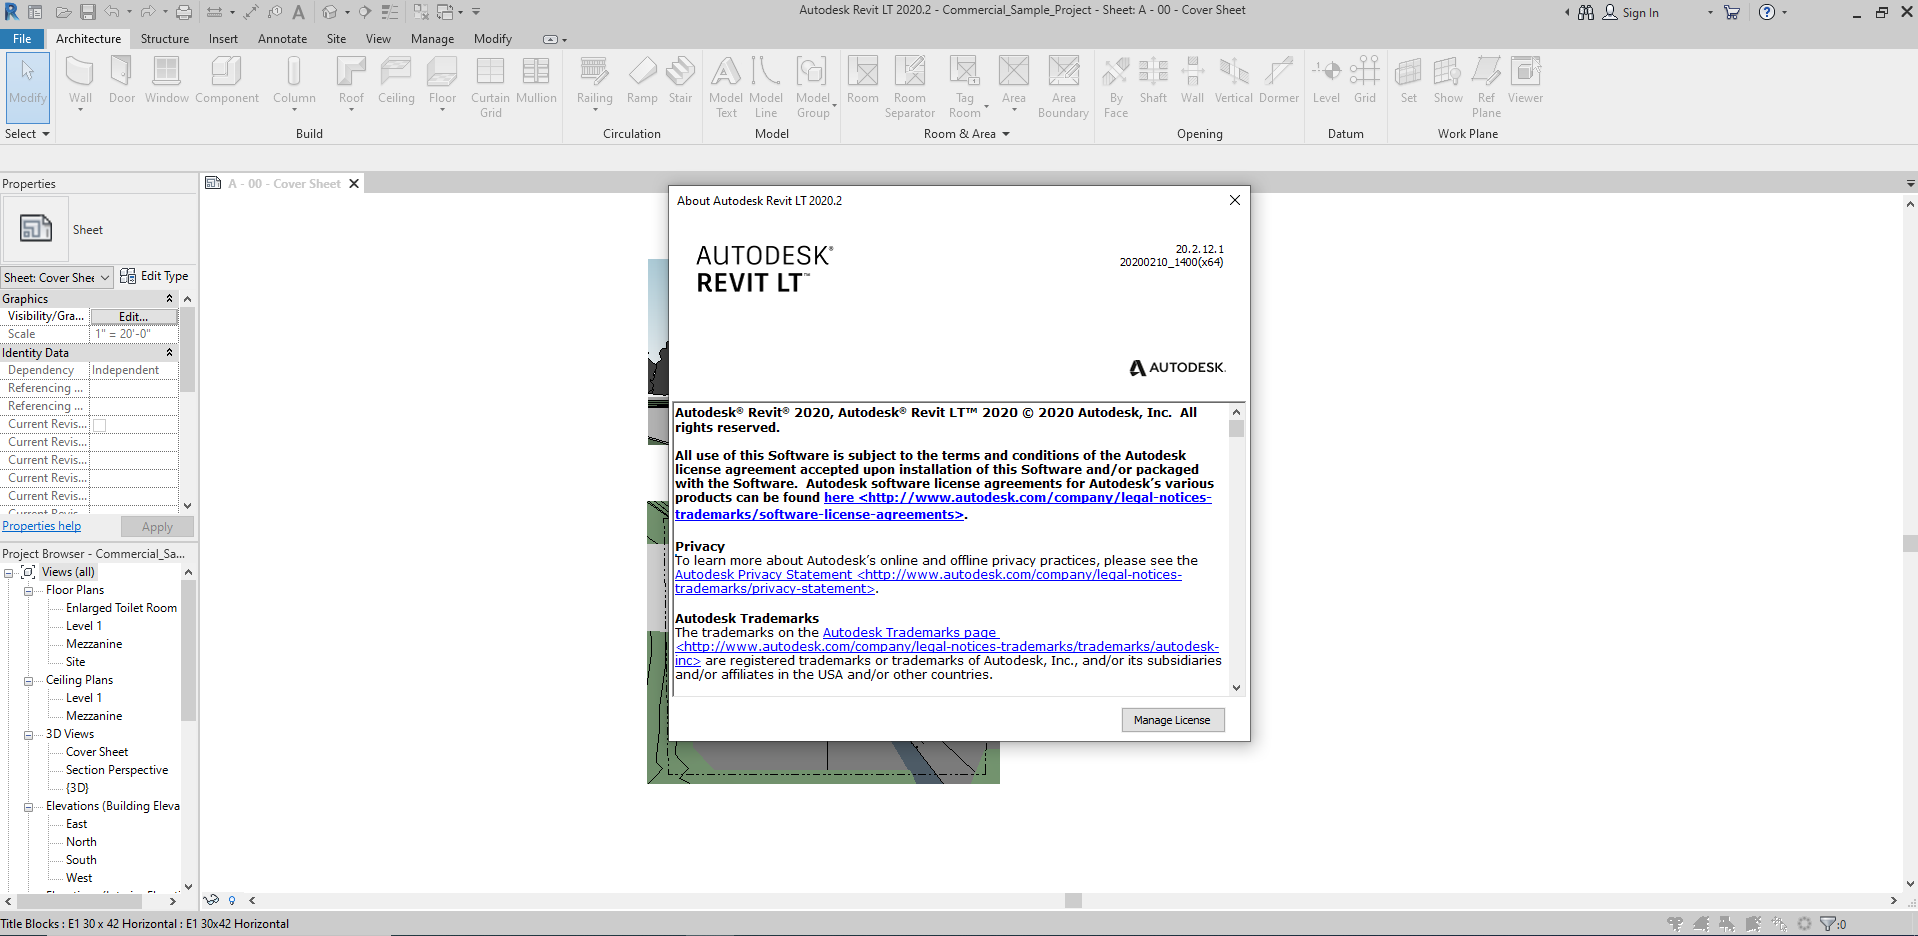Select the Area Boundary tool
The image size is (1918, 936).
point(1063,87)
